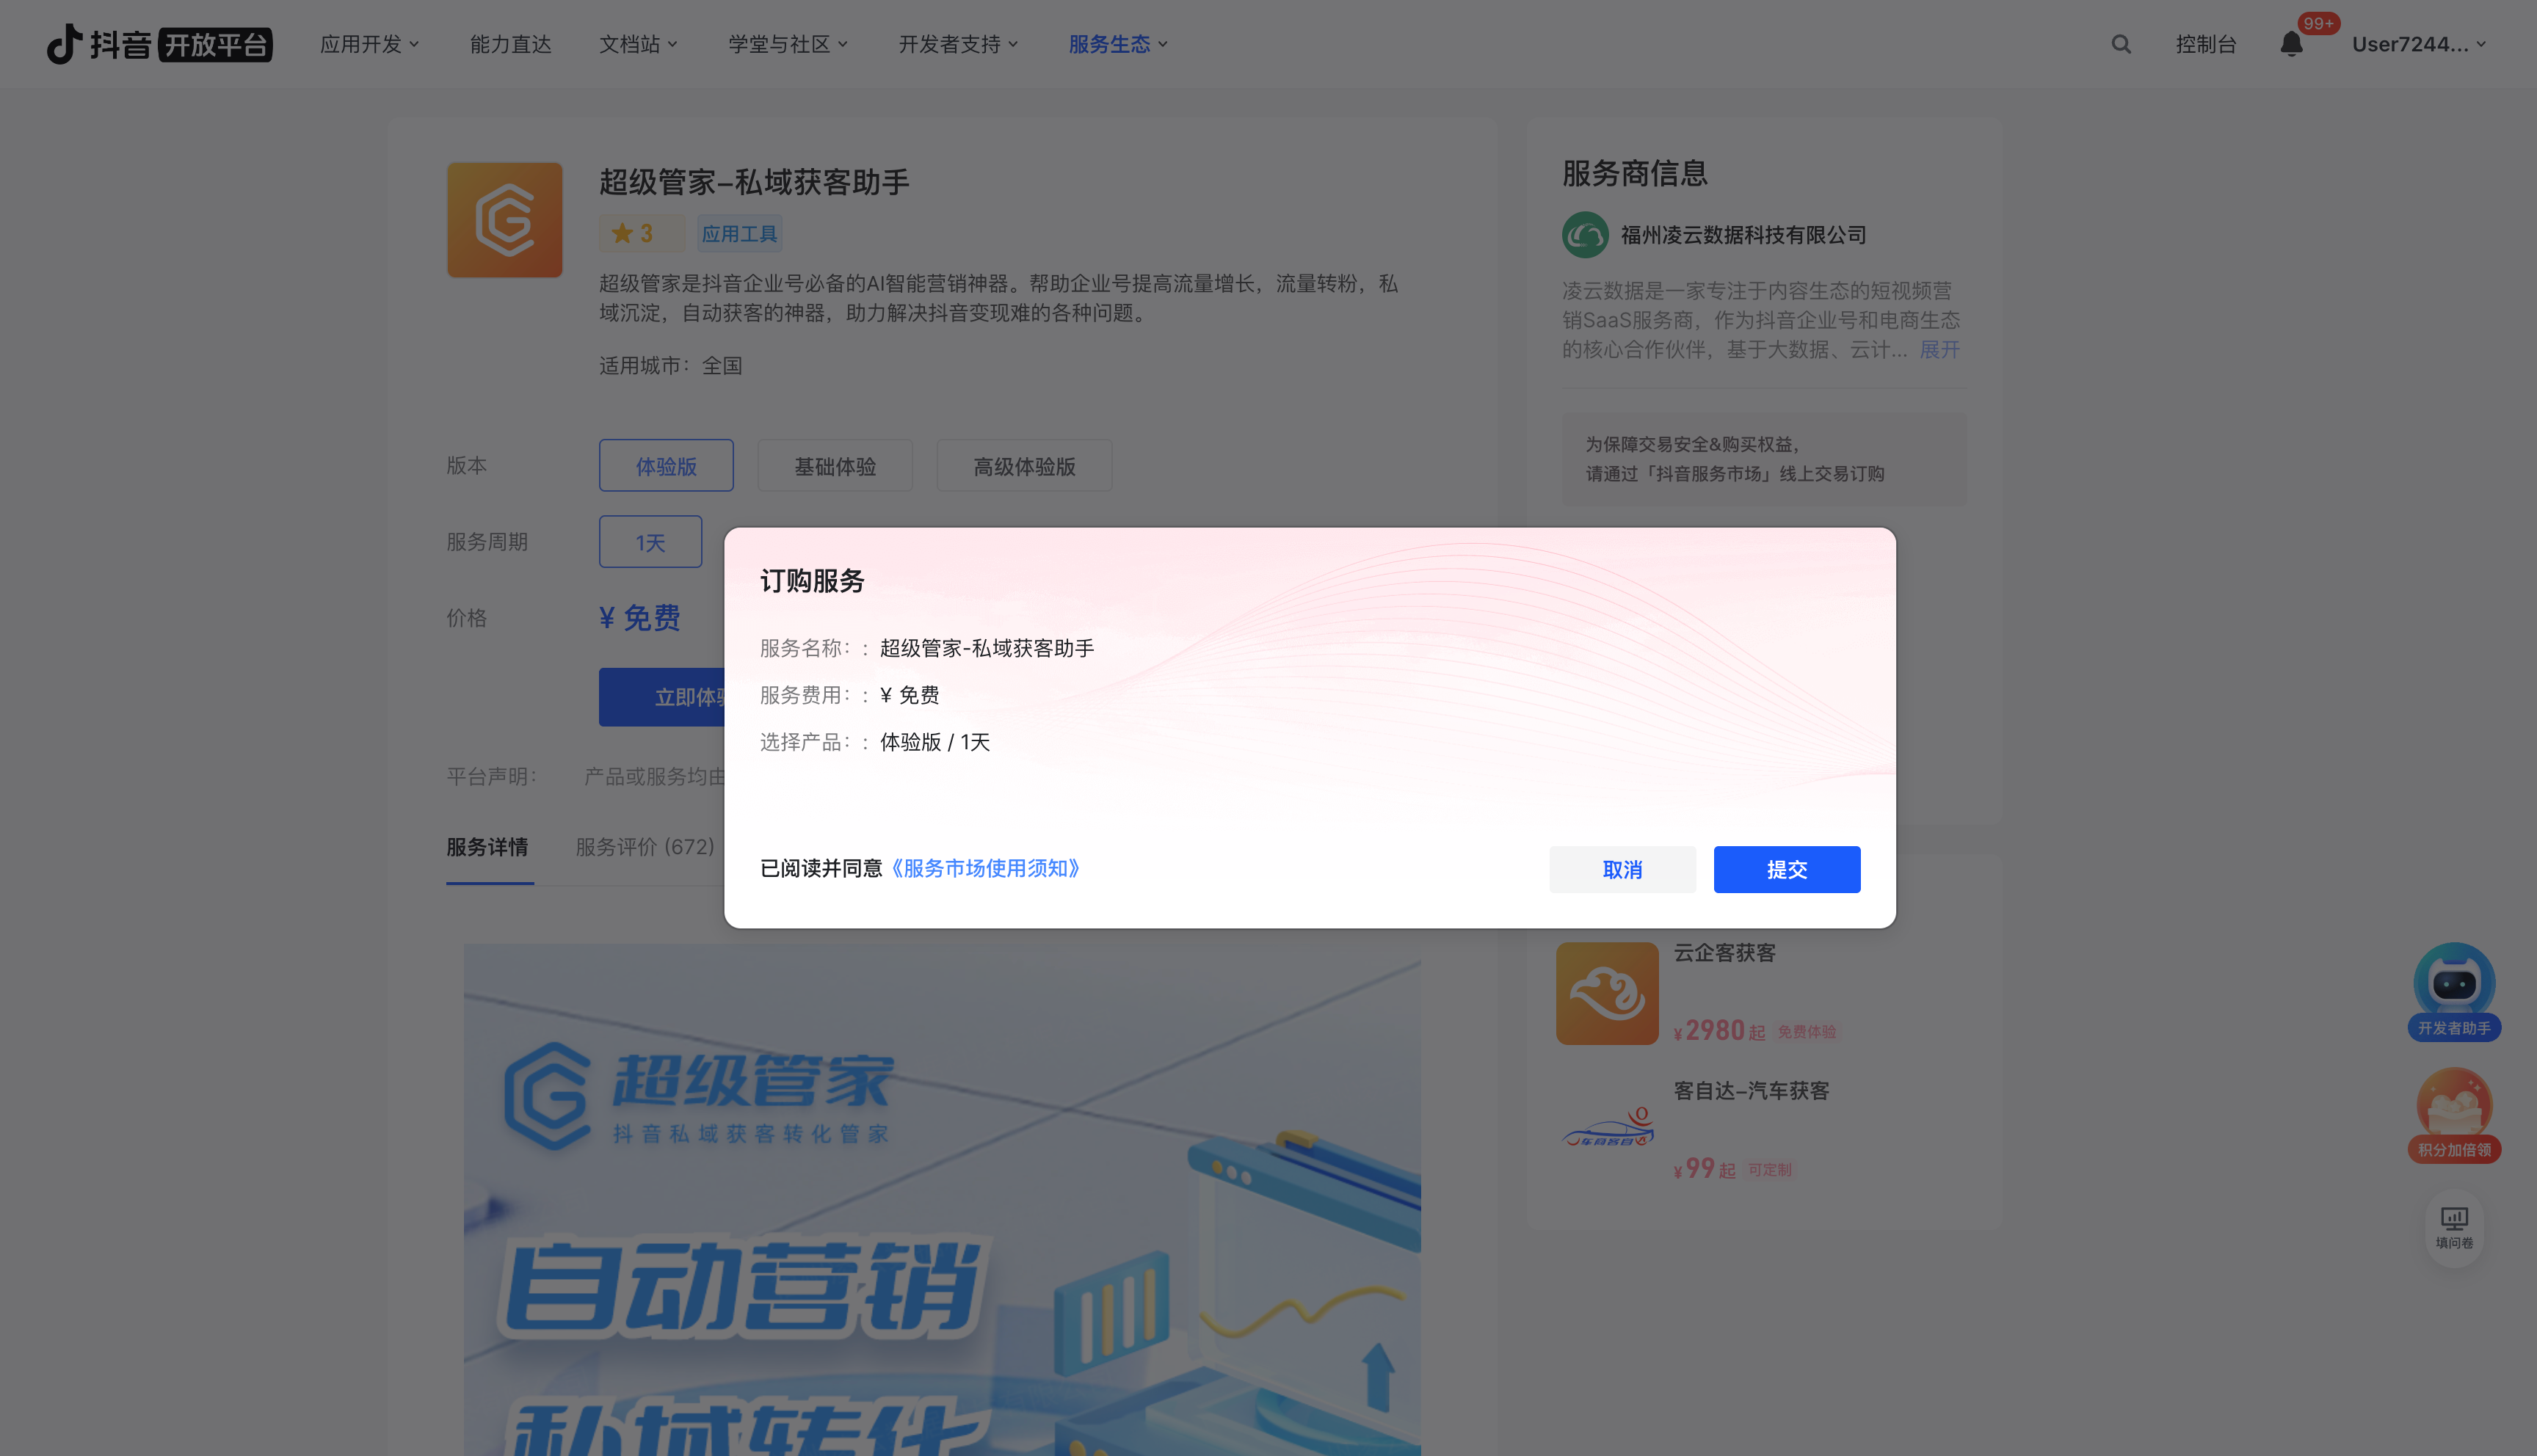
Task: Click the star rating 3 badge
Action: click(x=641, y=233)
